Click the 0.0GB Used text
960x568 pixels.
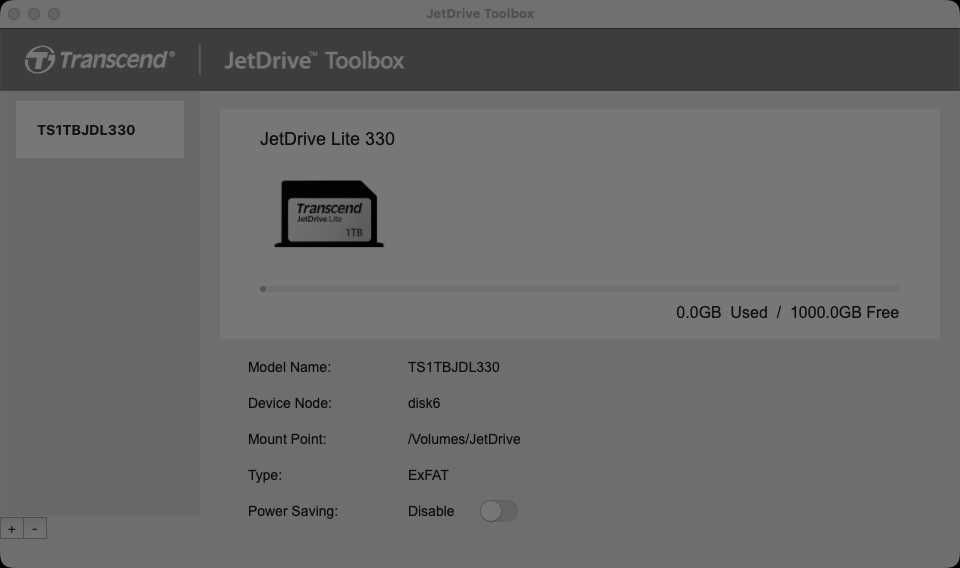(722, 312)
